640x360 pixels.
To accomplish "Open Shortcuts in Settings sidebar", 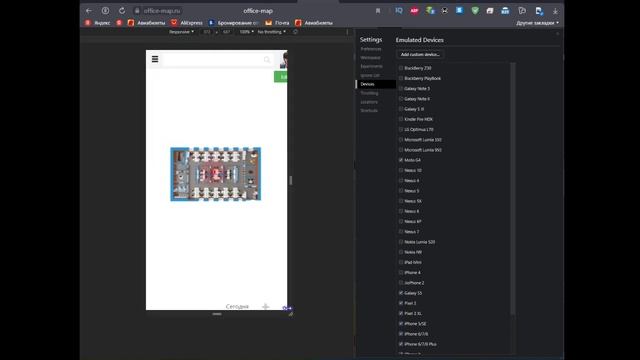I will coord(369,111).
